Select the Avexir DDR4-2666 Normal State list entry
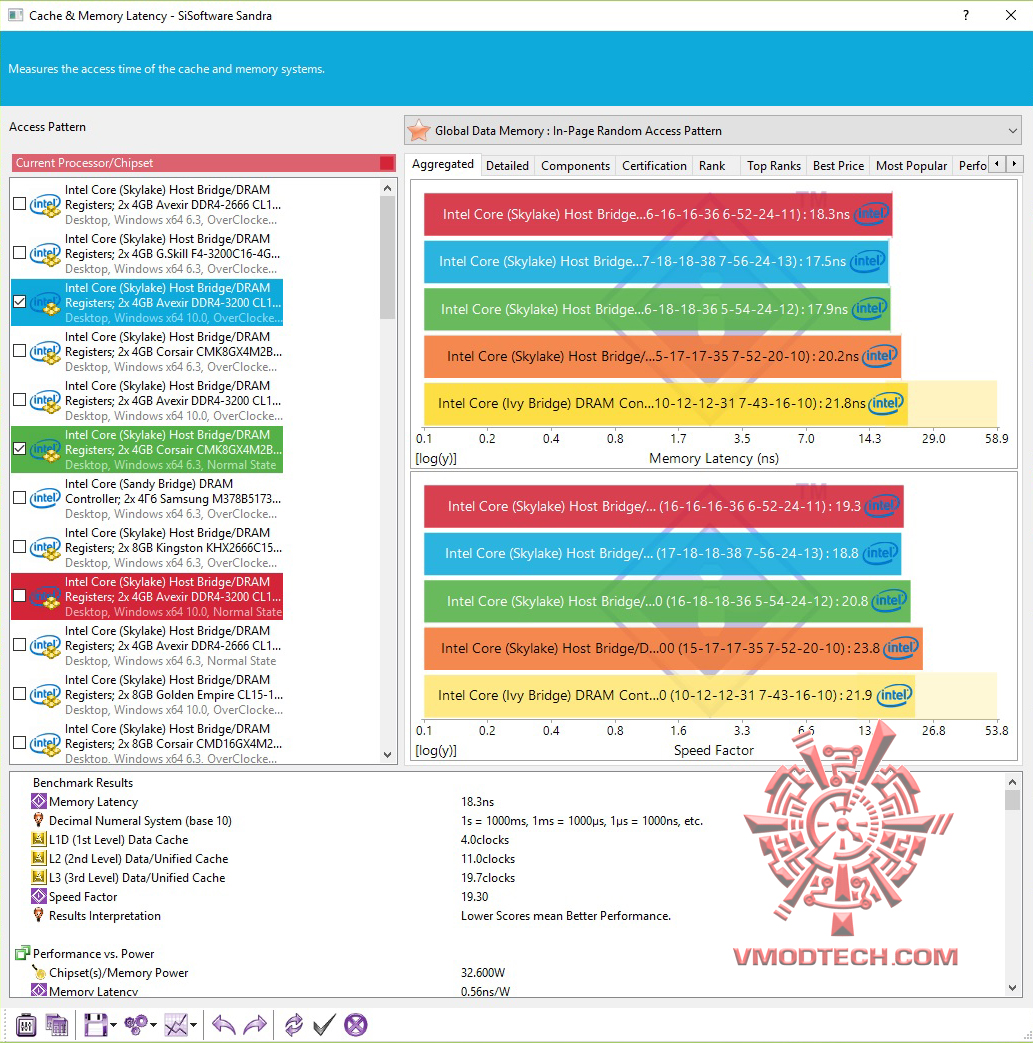1033x1043 pixels. pos(148,645)
